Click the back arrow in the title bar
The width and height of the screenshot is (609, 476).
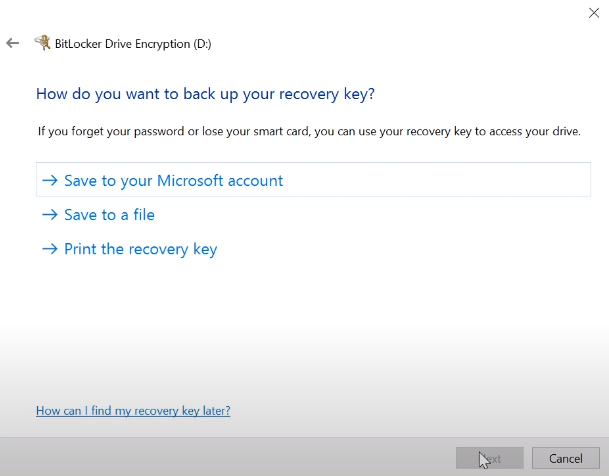pos(13,44)
